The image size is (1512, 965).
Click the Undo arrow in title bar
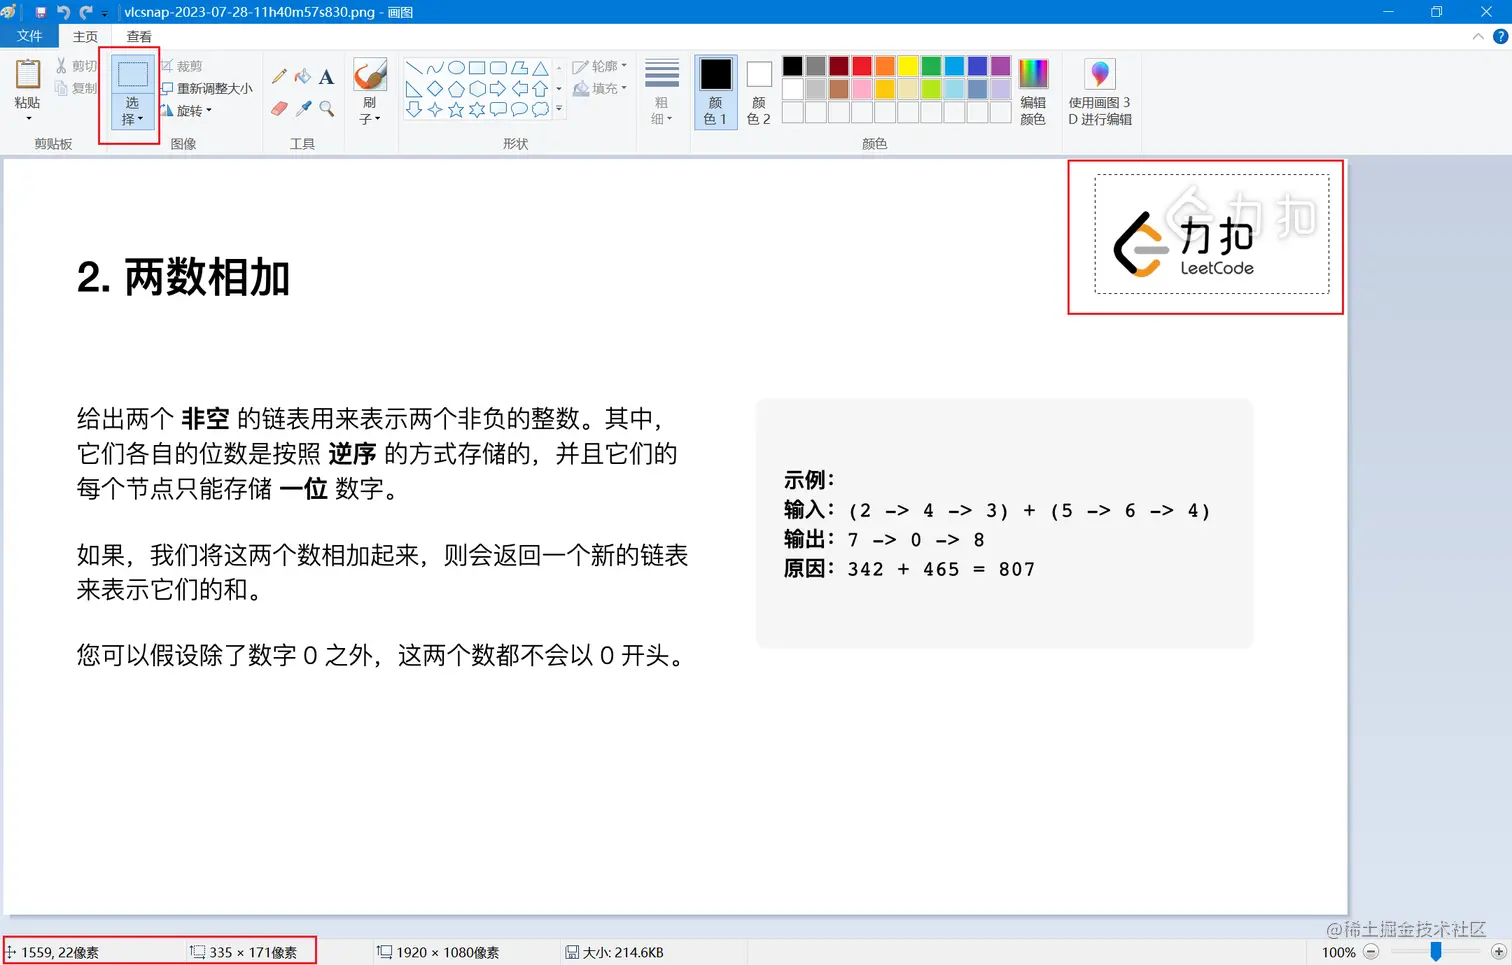pos(63,12)
